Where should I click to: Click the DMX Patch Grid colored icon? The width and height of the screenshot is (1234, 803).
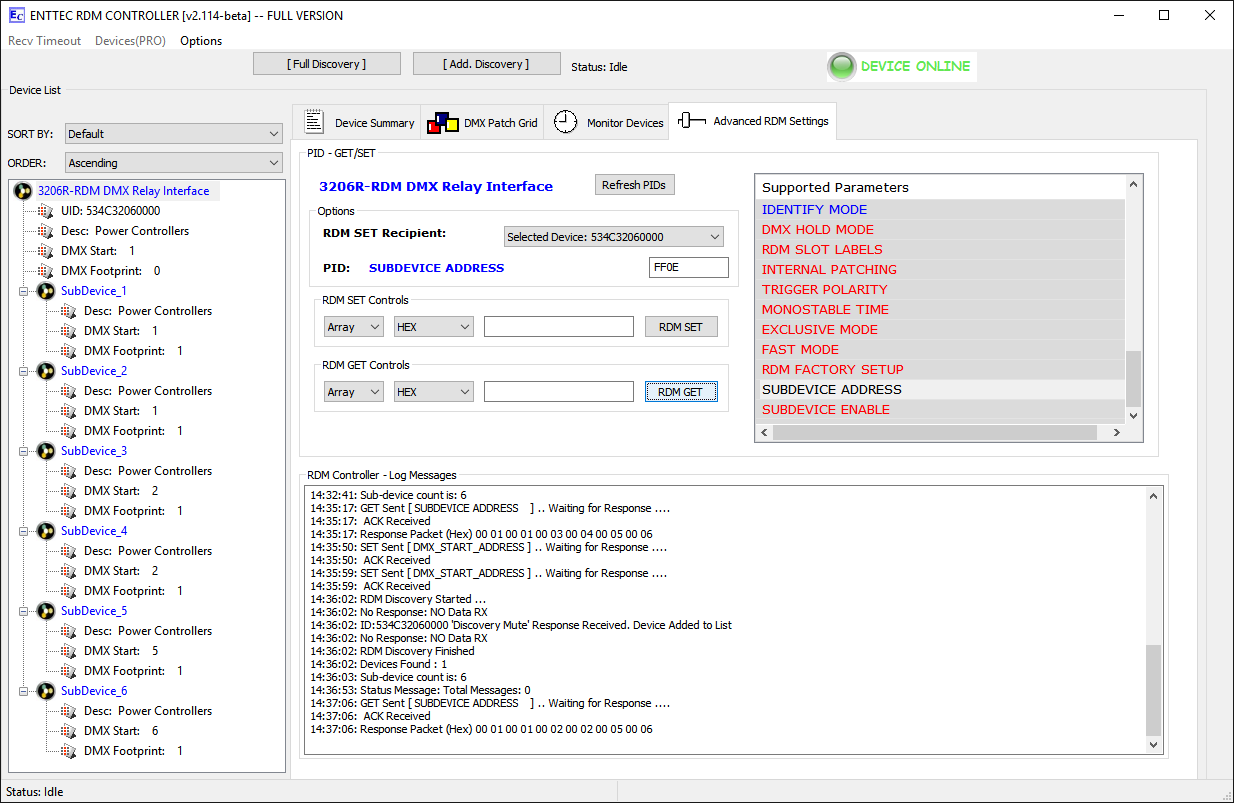[442, 123]
